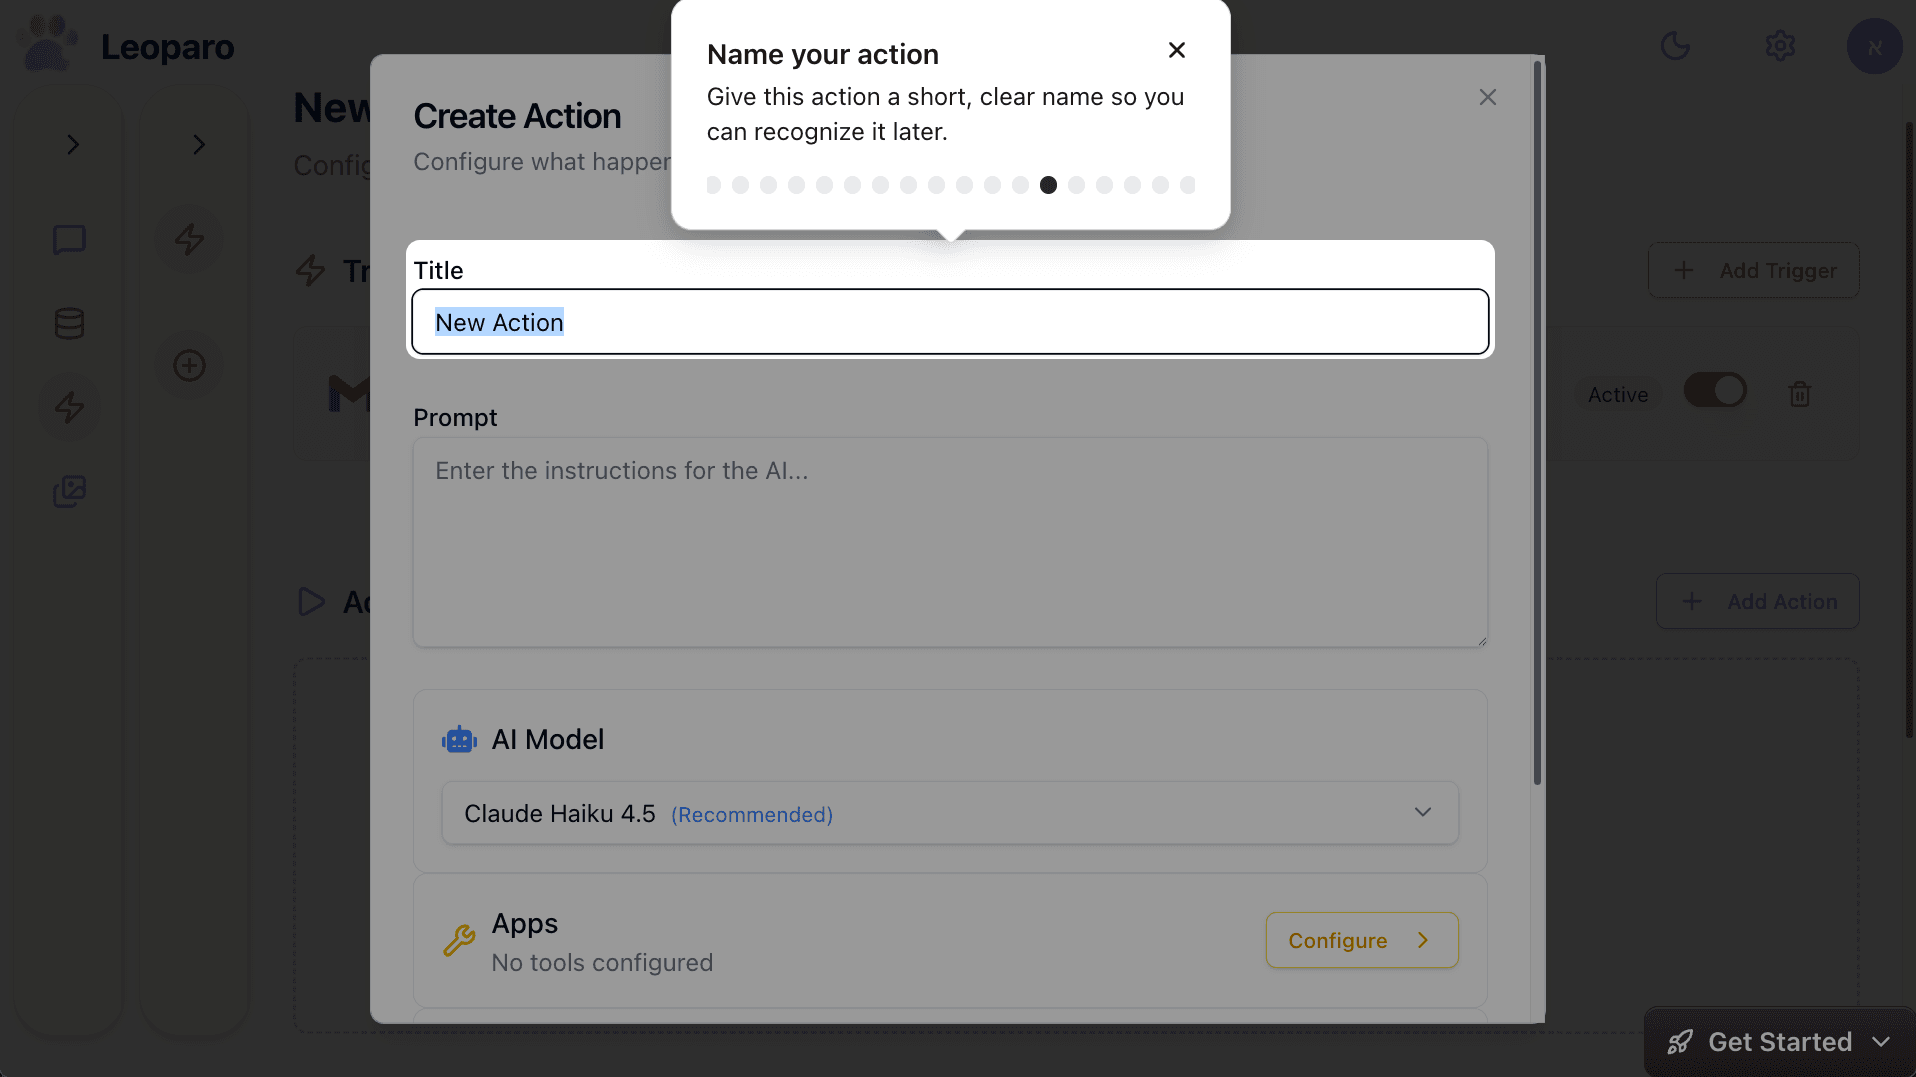
Task: Click the Prompt instructions text area
Action: 948,540
